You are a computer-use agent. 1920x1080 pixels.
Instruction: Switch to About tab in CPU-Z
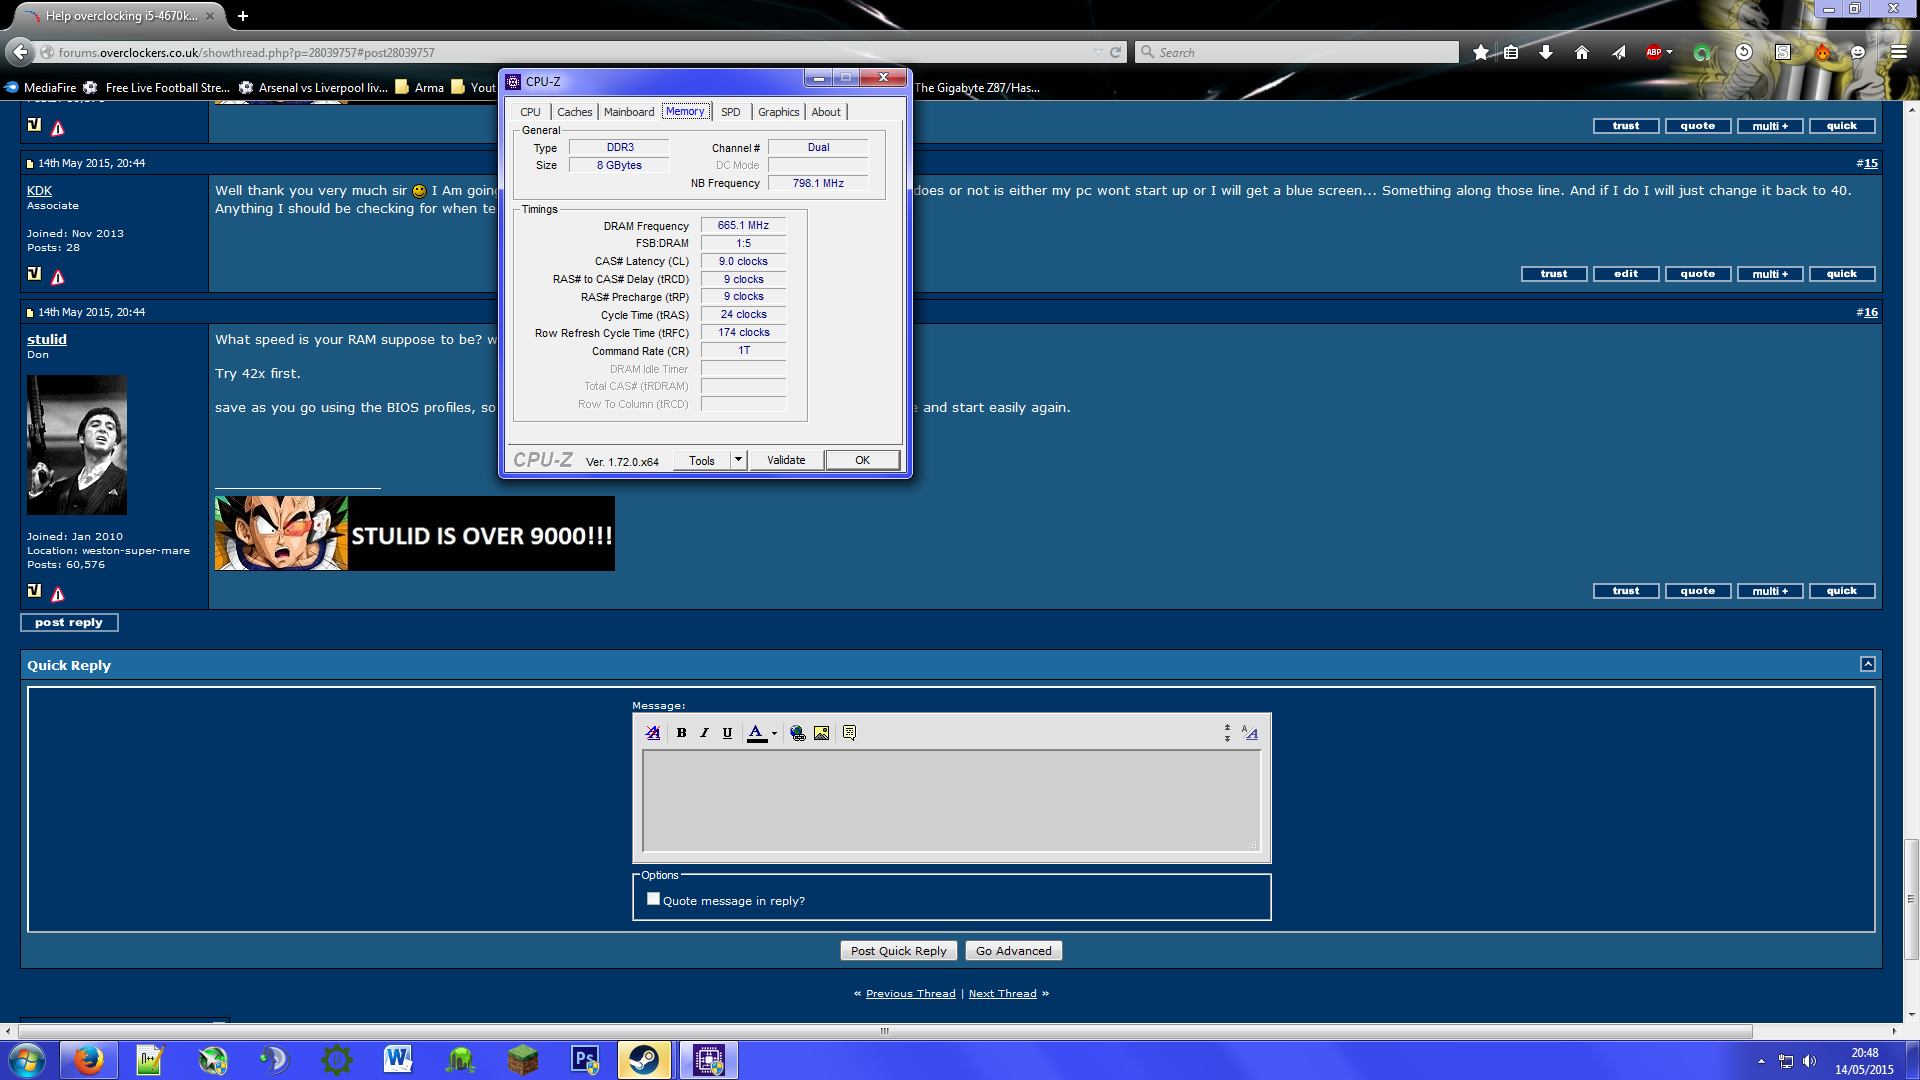(x=826, y=112)
